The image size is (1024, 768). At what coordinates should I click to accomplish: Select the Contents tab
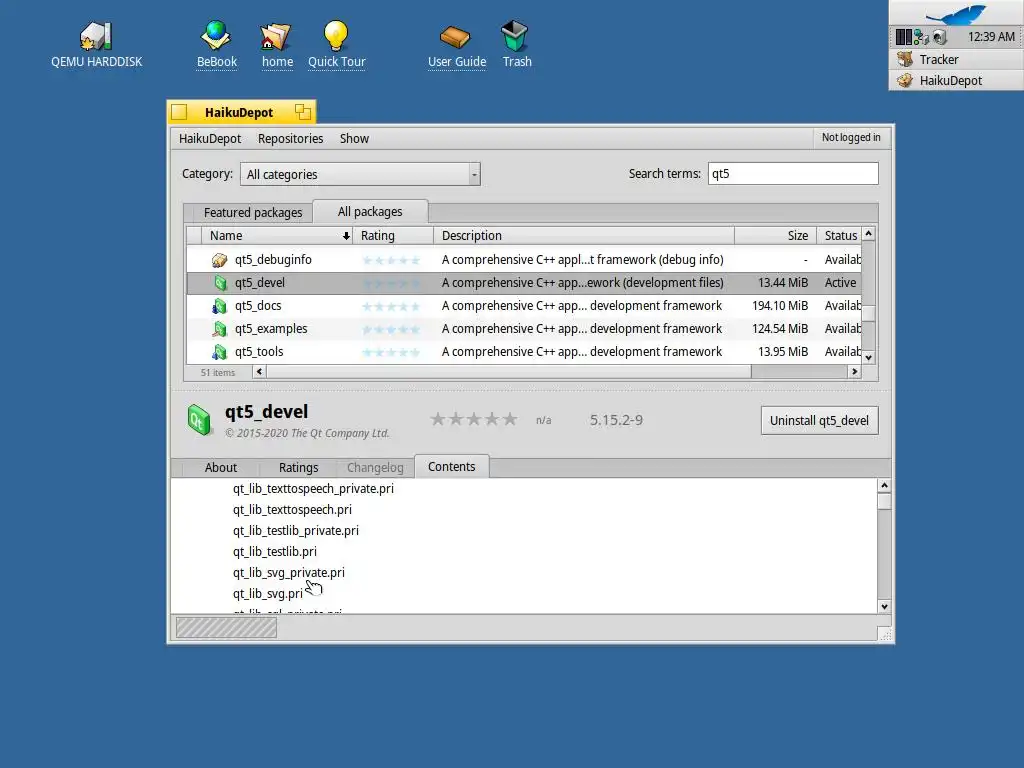pyautogui.click(x=451, y=467)
